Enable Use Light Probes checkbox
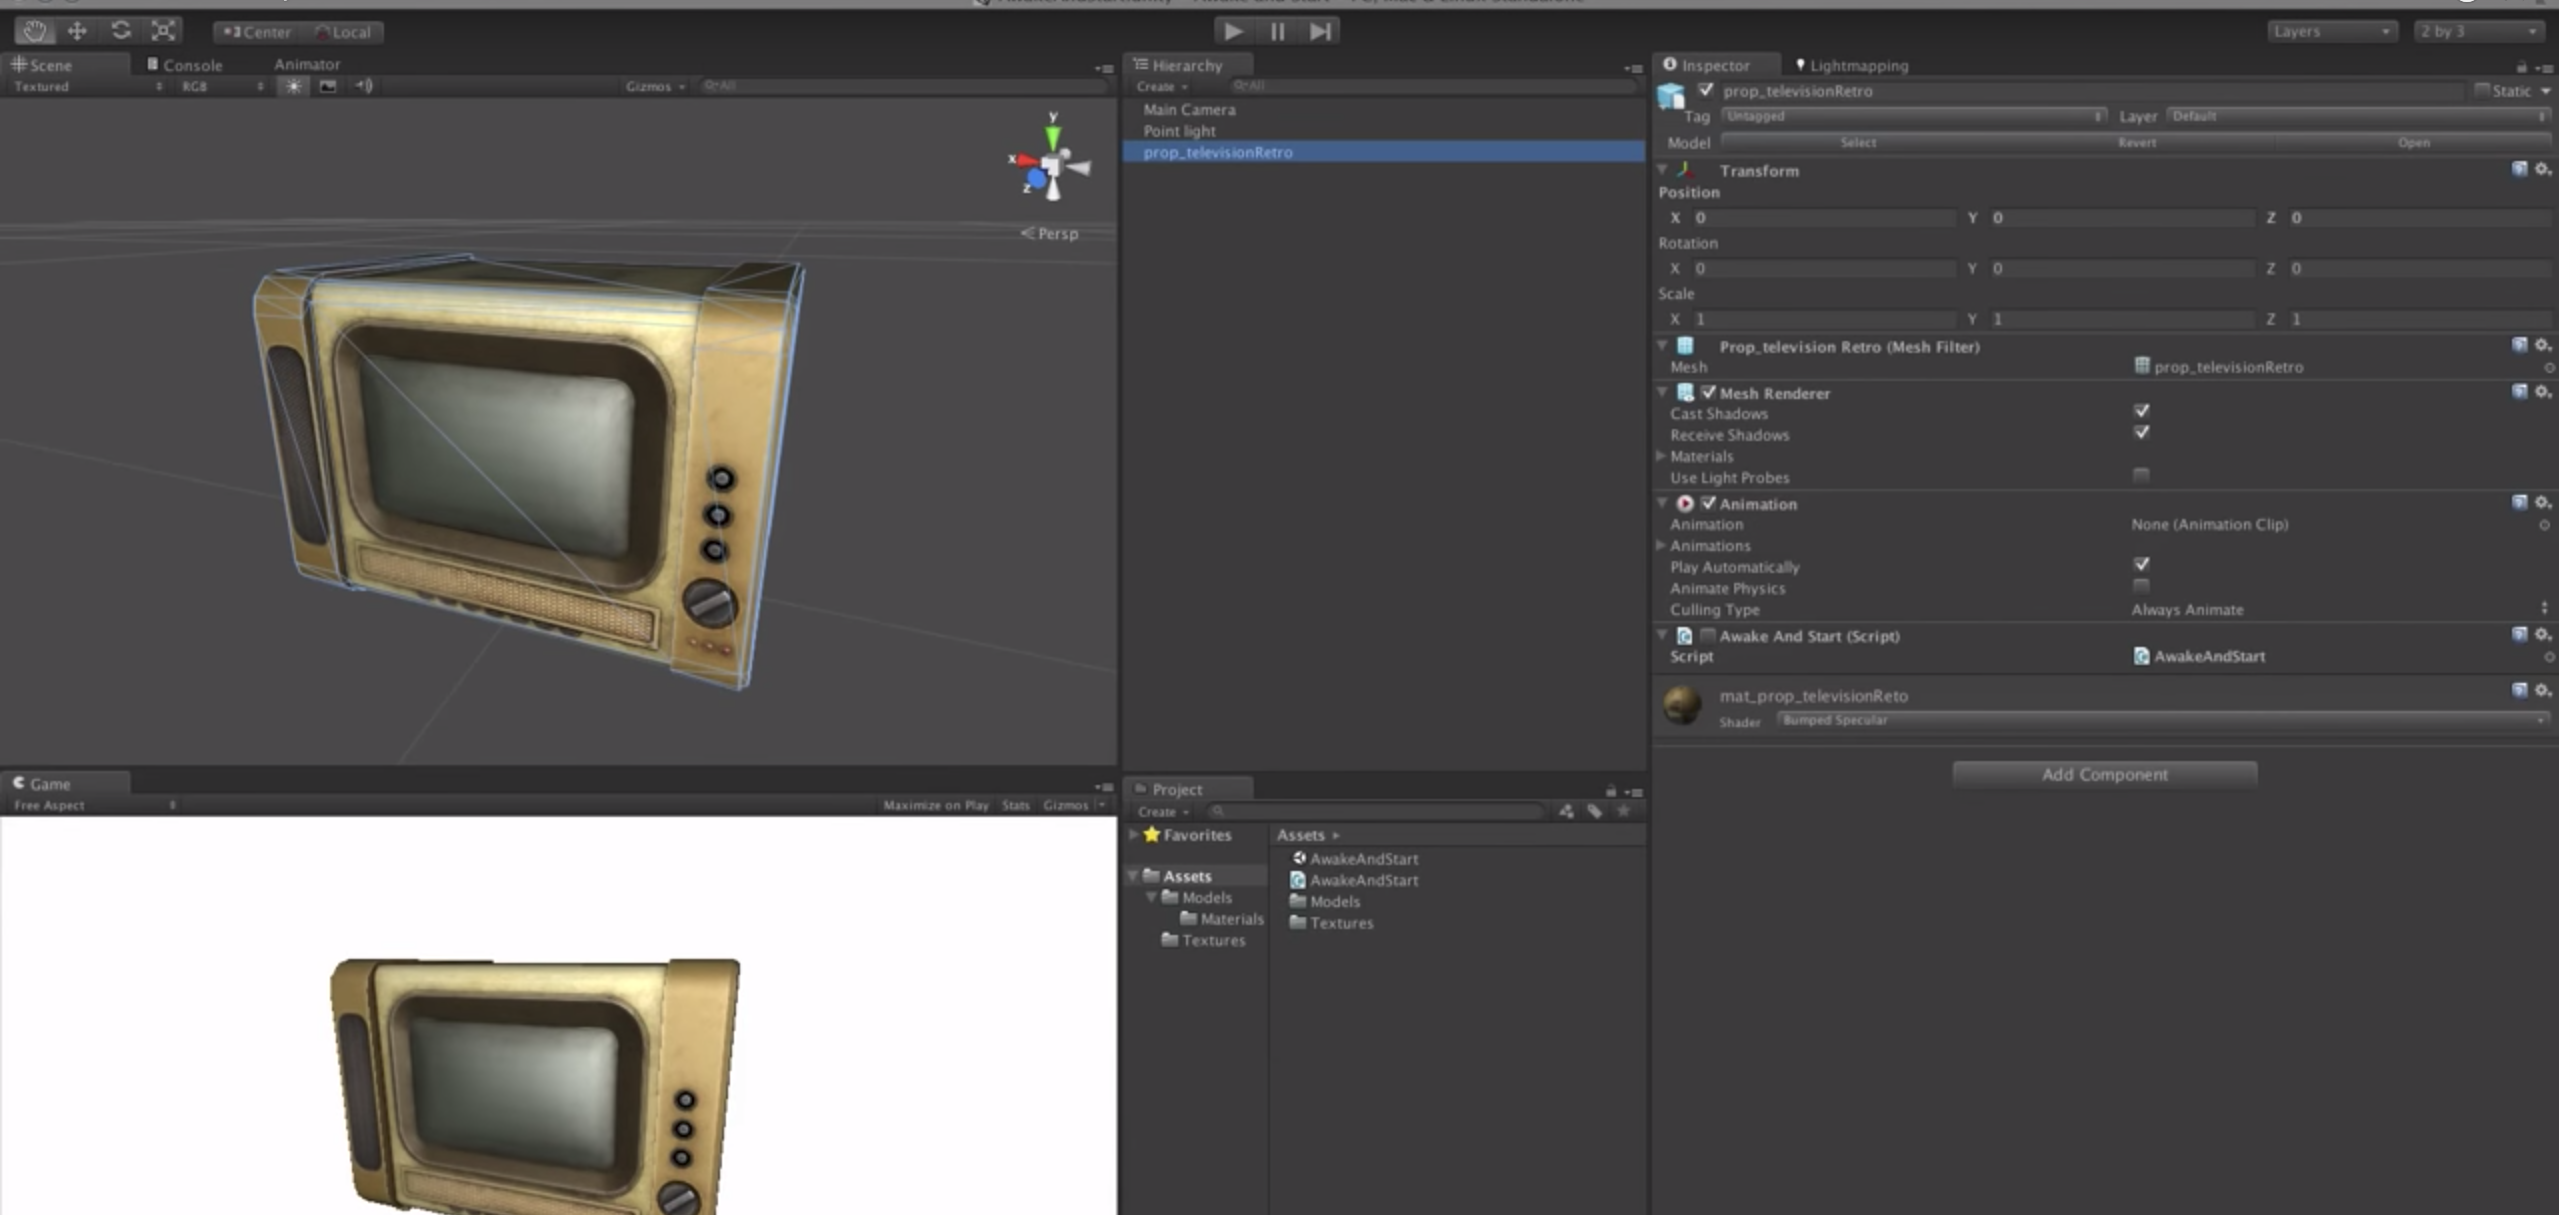Screen dimensions: 2559x1215 (x=2140, y=475)
